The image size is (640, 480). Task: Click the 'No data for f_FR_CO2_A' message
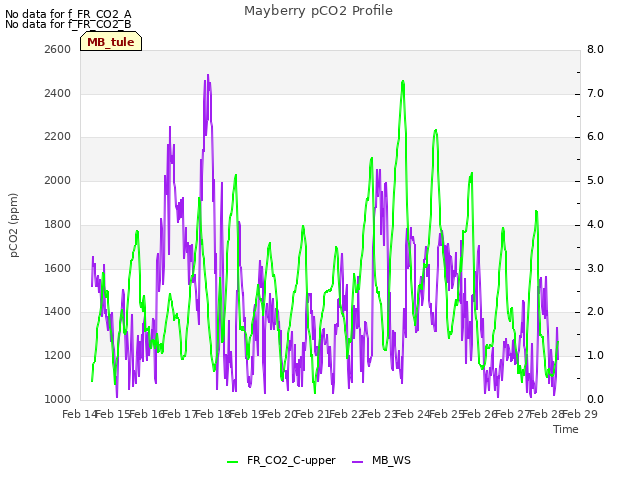coord(68,14)
